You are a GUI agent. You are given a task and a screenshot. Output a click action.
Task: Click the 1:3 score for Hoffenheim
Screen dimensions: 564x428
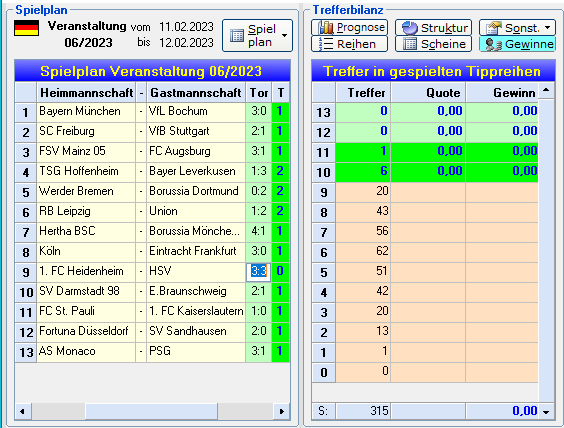[259, 171]
